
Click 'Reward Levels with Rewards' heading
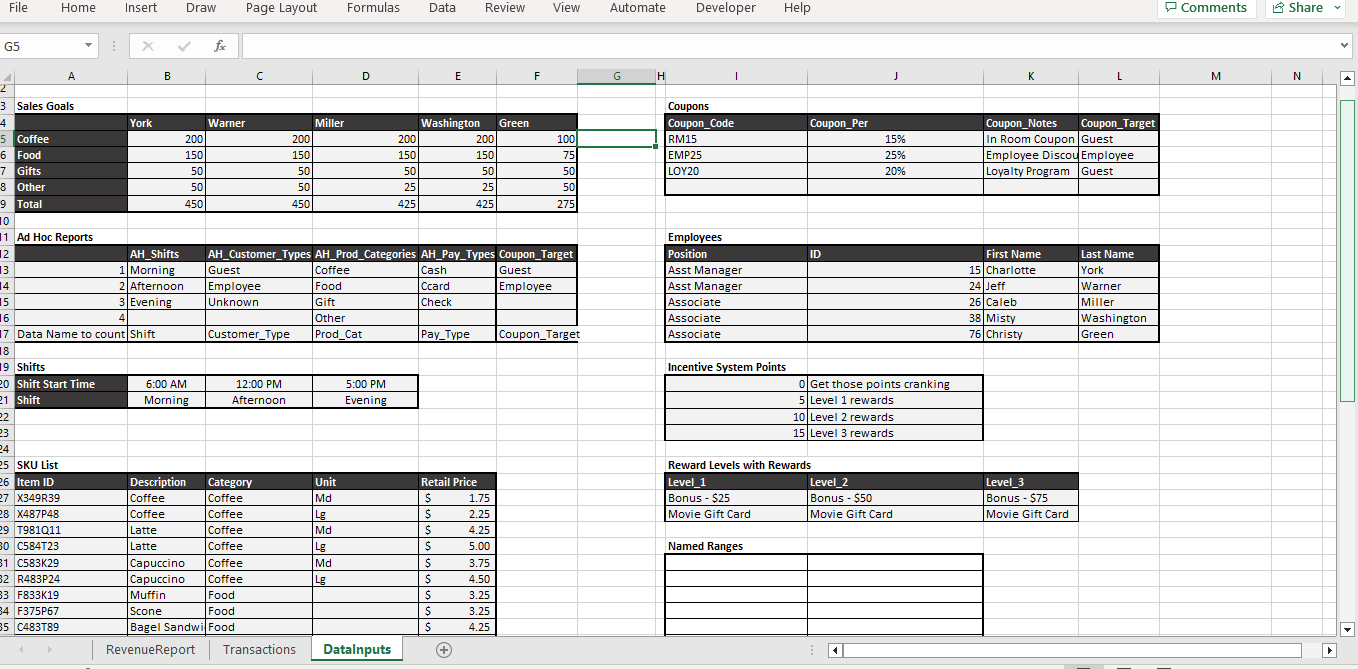click(739, 465)
